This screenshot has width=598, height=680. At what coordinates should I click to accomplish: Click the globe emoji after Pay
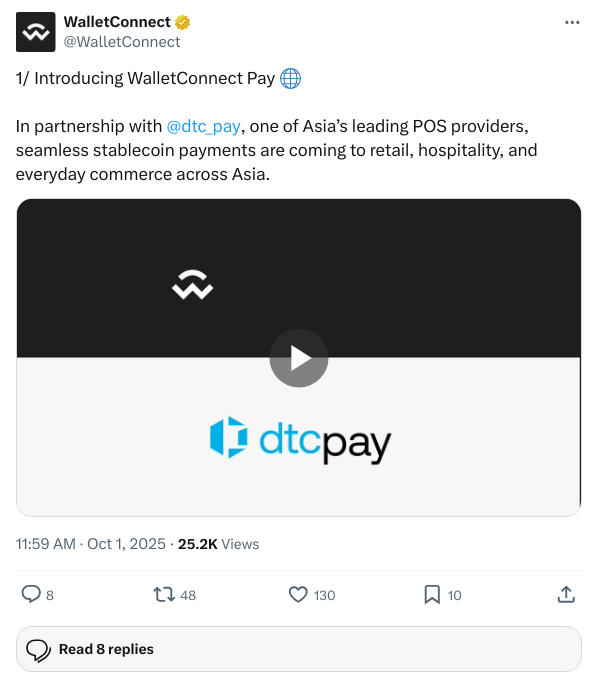290,78
